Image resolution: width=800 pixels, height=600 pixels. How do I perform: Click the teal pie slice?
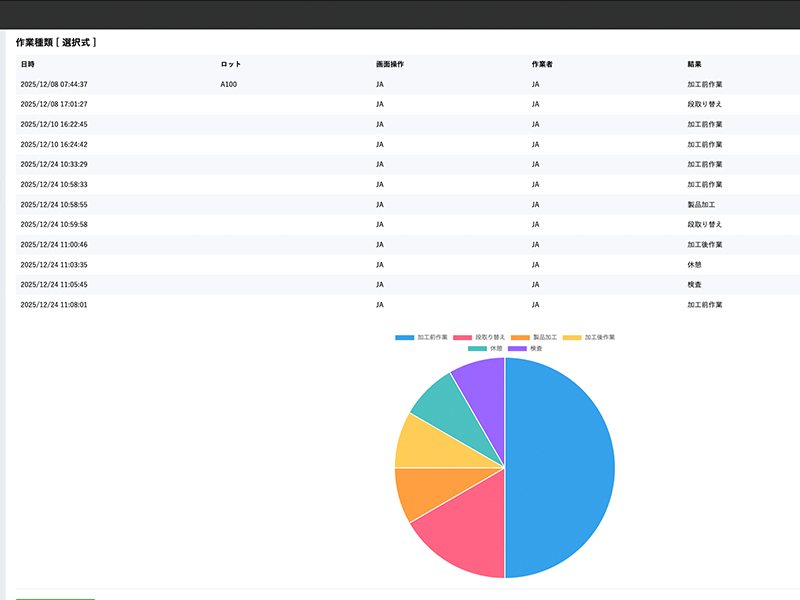coord(442,401)
